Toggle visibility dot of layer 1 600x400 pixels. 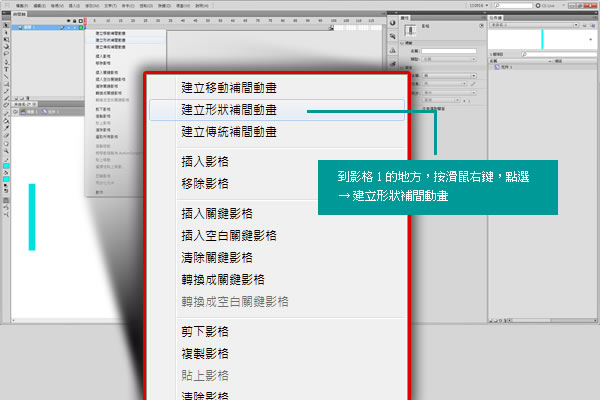click(68, 28)
